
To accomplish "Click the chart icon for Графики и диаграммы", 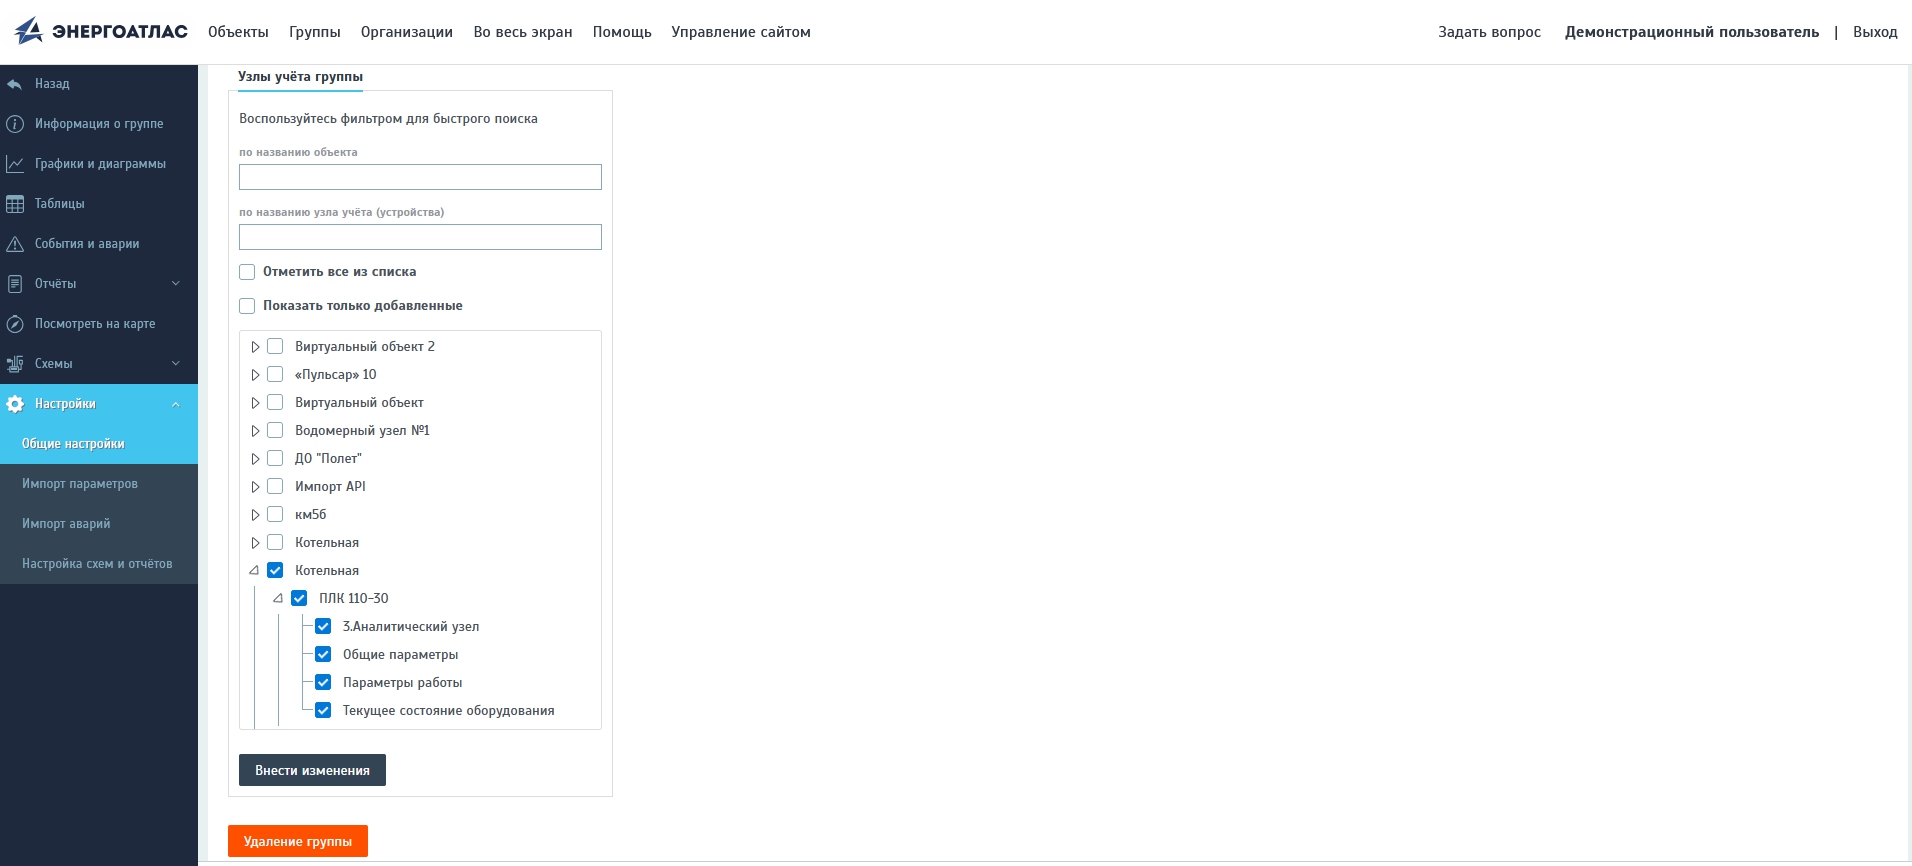I will tap(15, 164).
